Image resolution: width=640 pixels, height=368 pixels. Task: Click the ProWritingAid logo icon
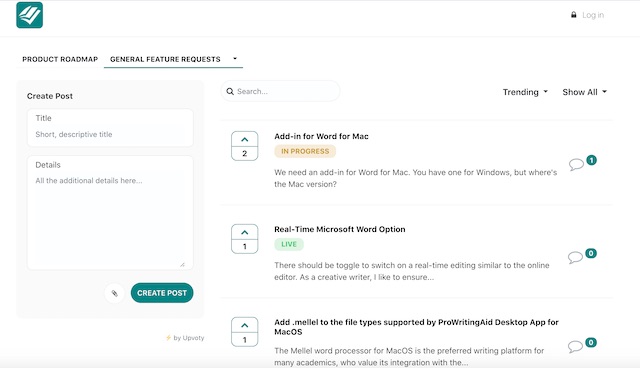pyautogui.click(x=29, y=15)
